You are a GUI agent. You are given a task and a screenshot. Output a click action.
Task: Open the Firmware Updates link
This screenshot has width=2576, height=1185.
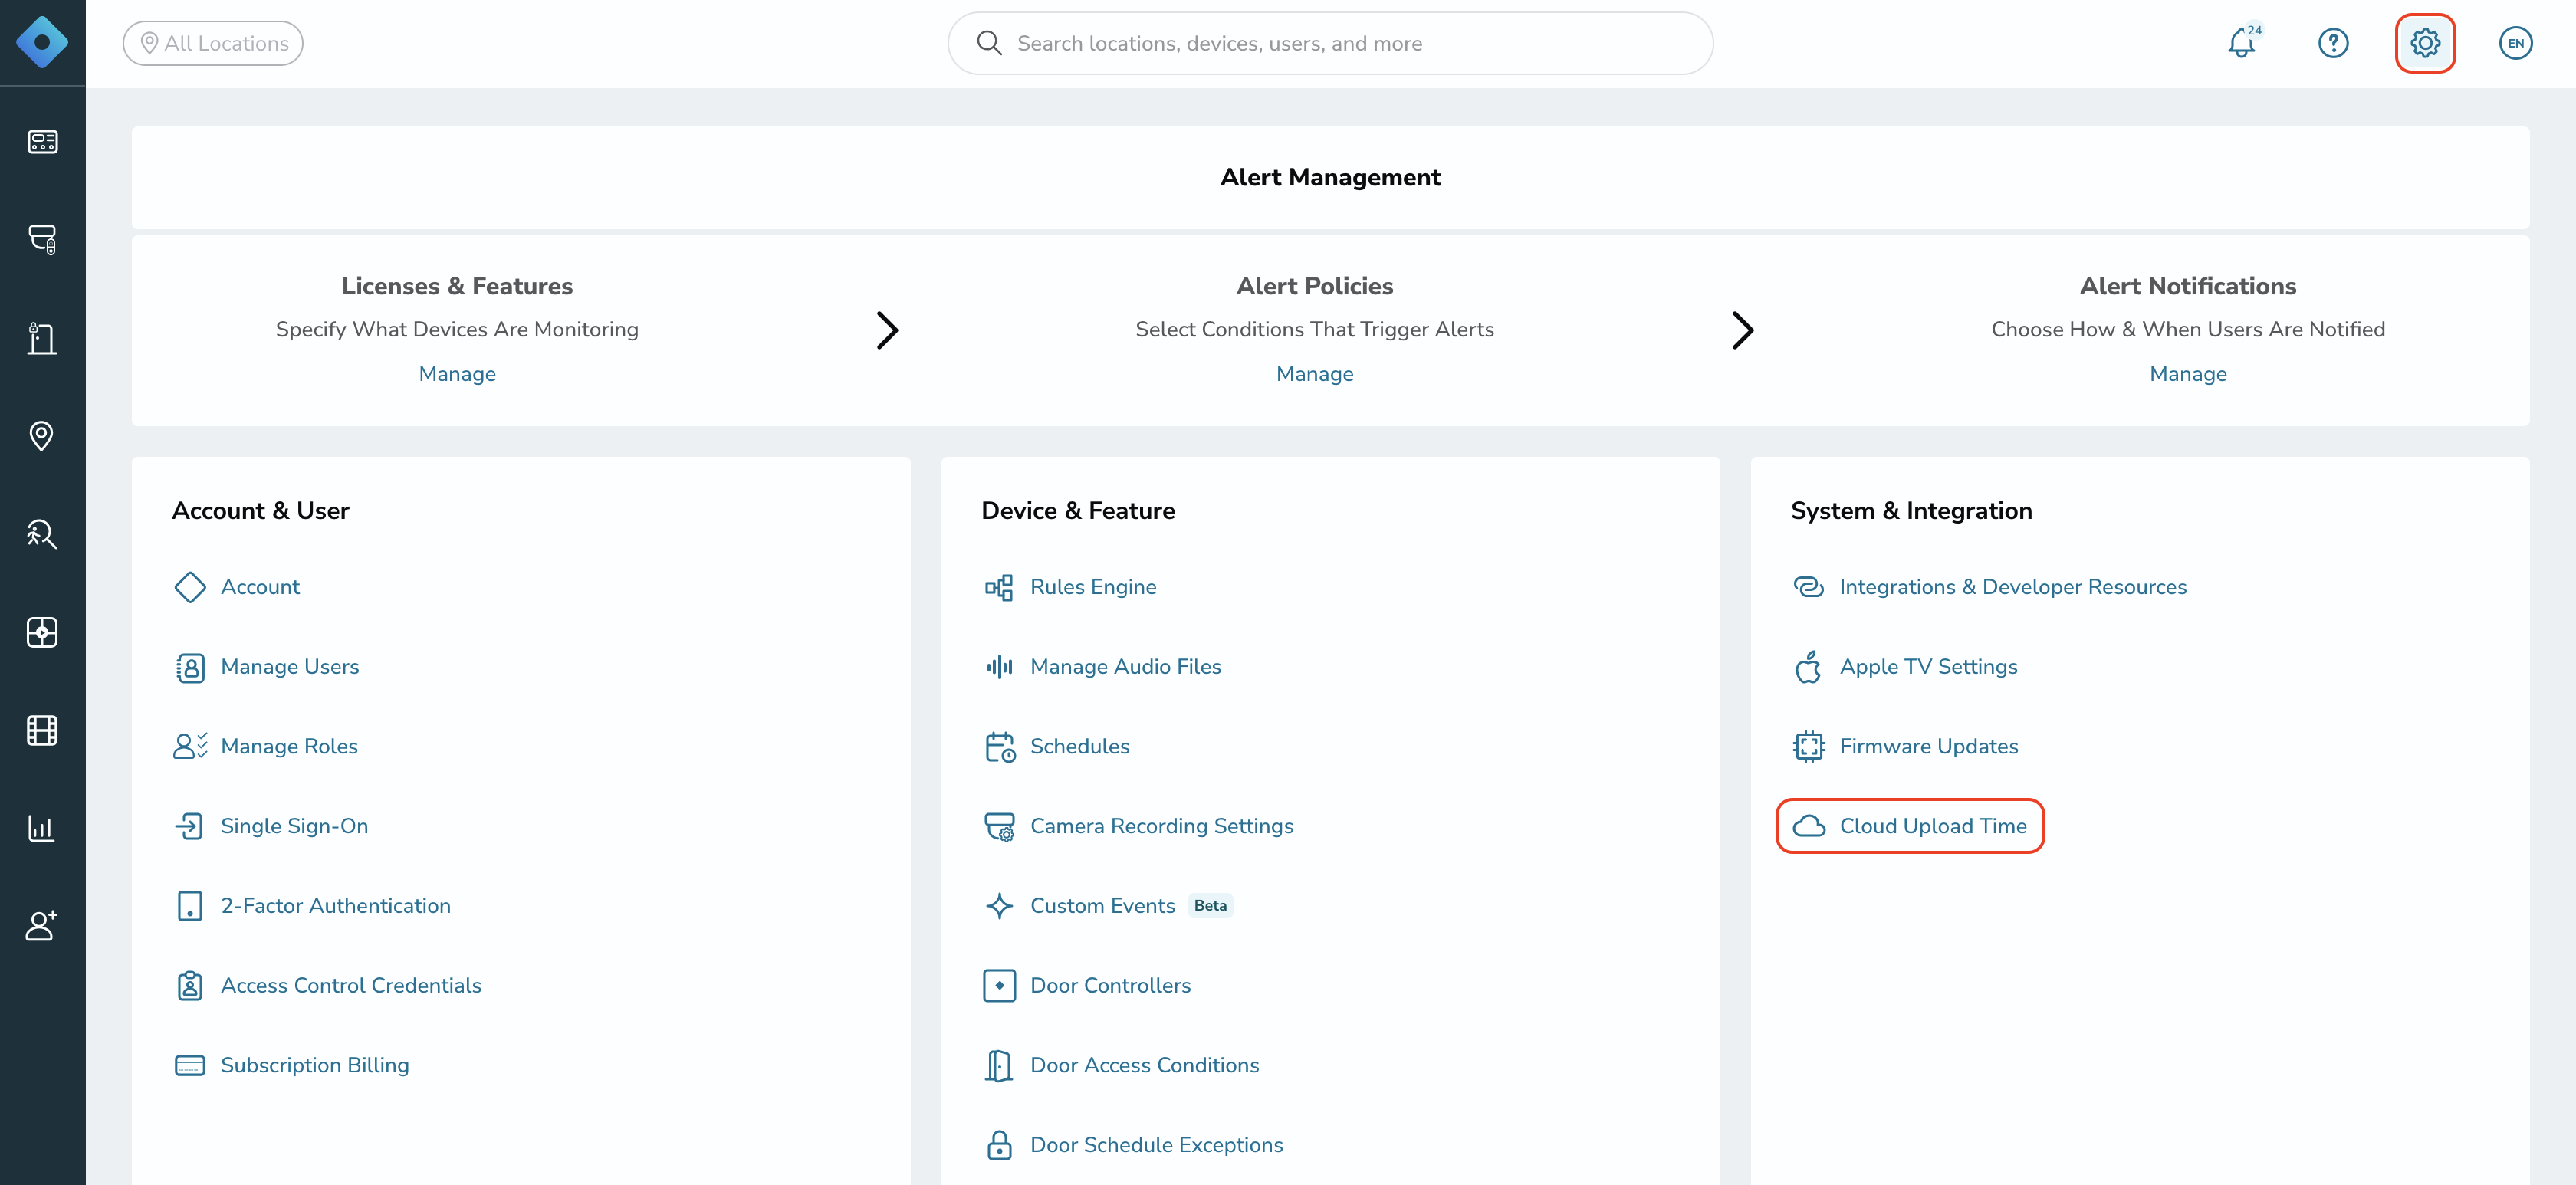[x=1928, y=747]
